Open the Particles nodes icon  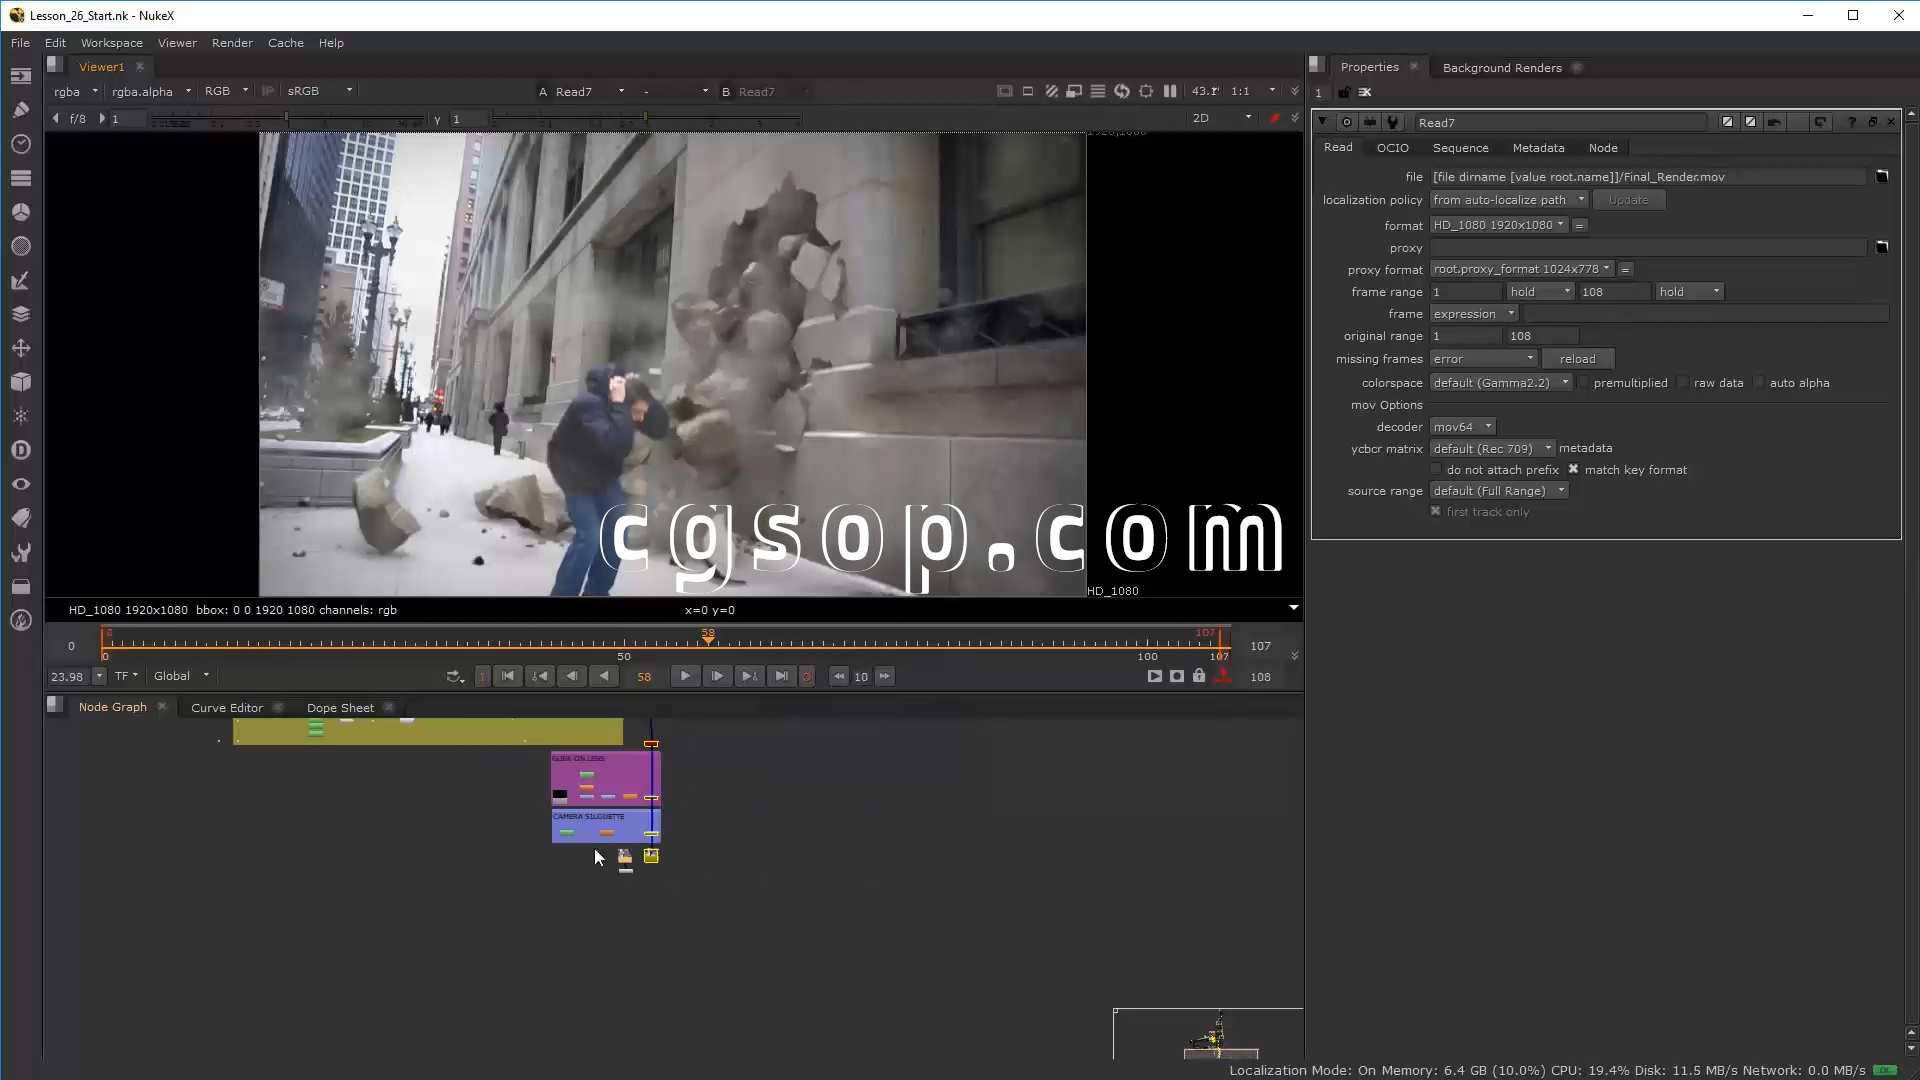[x=21, y=416]
